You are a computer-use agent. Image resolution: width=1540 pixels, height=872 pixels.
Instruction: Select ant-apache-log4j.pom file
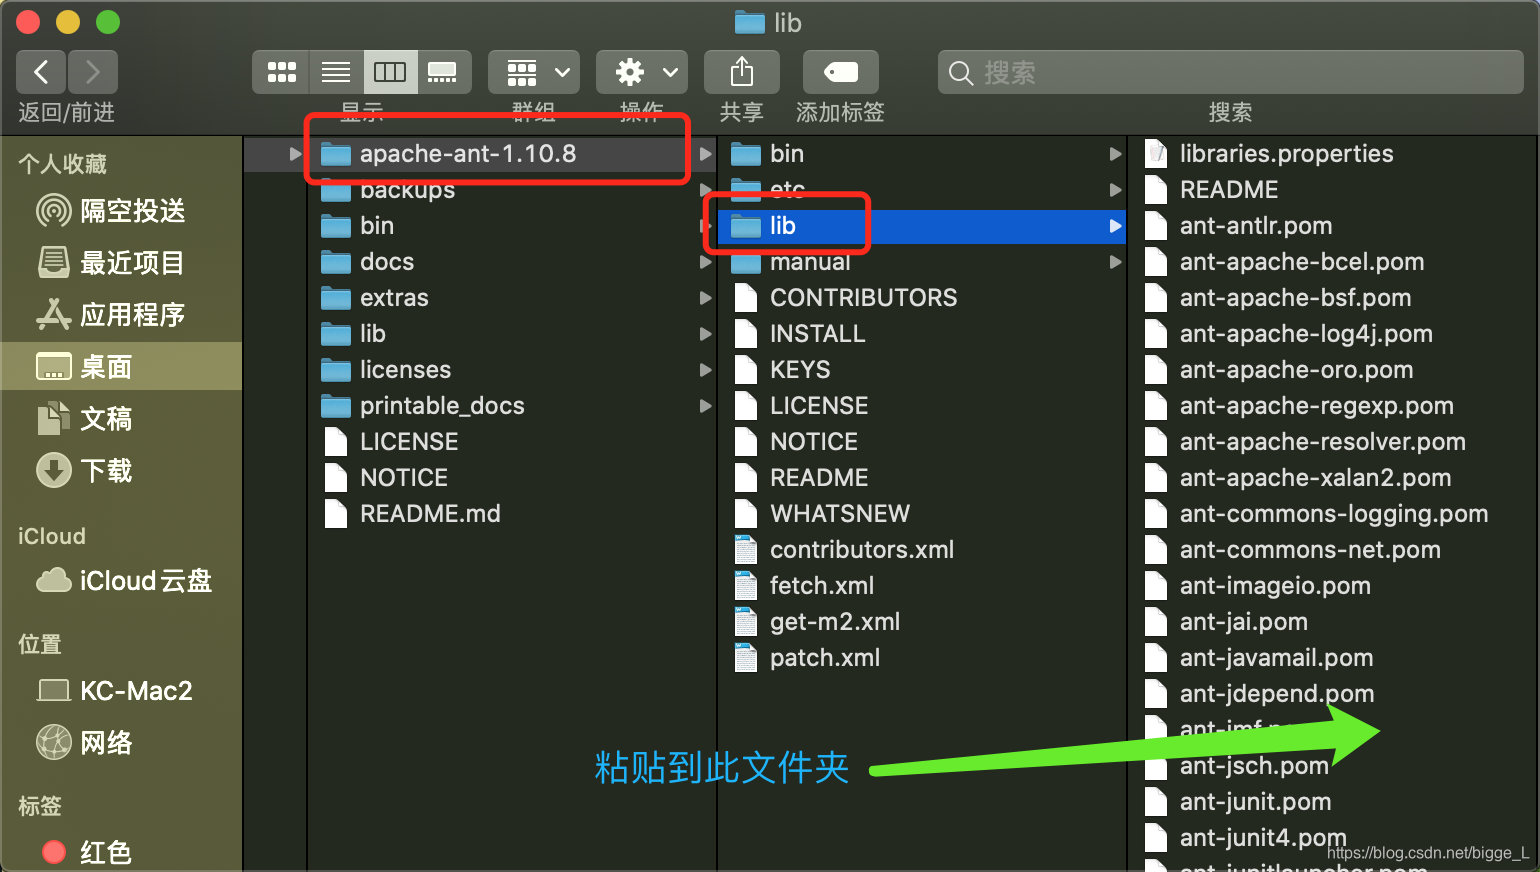point(1333,334)
